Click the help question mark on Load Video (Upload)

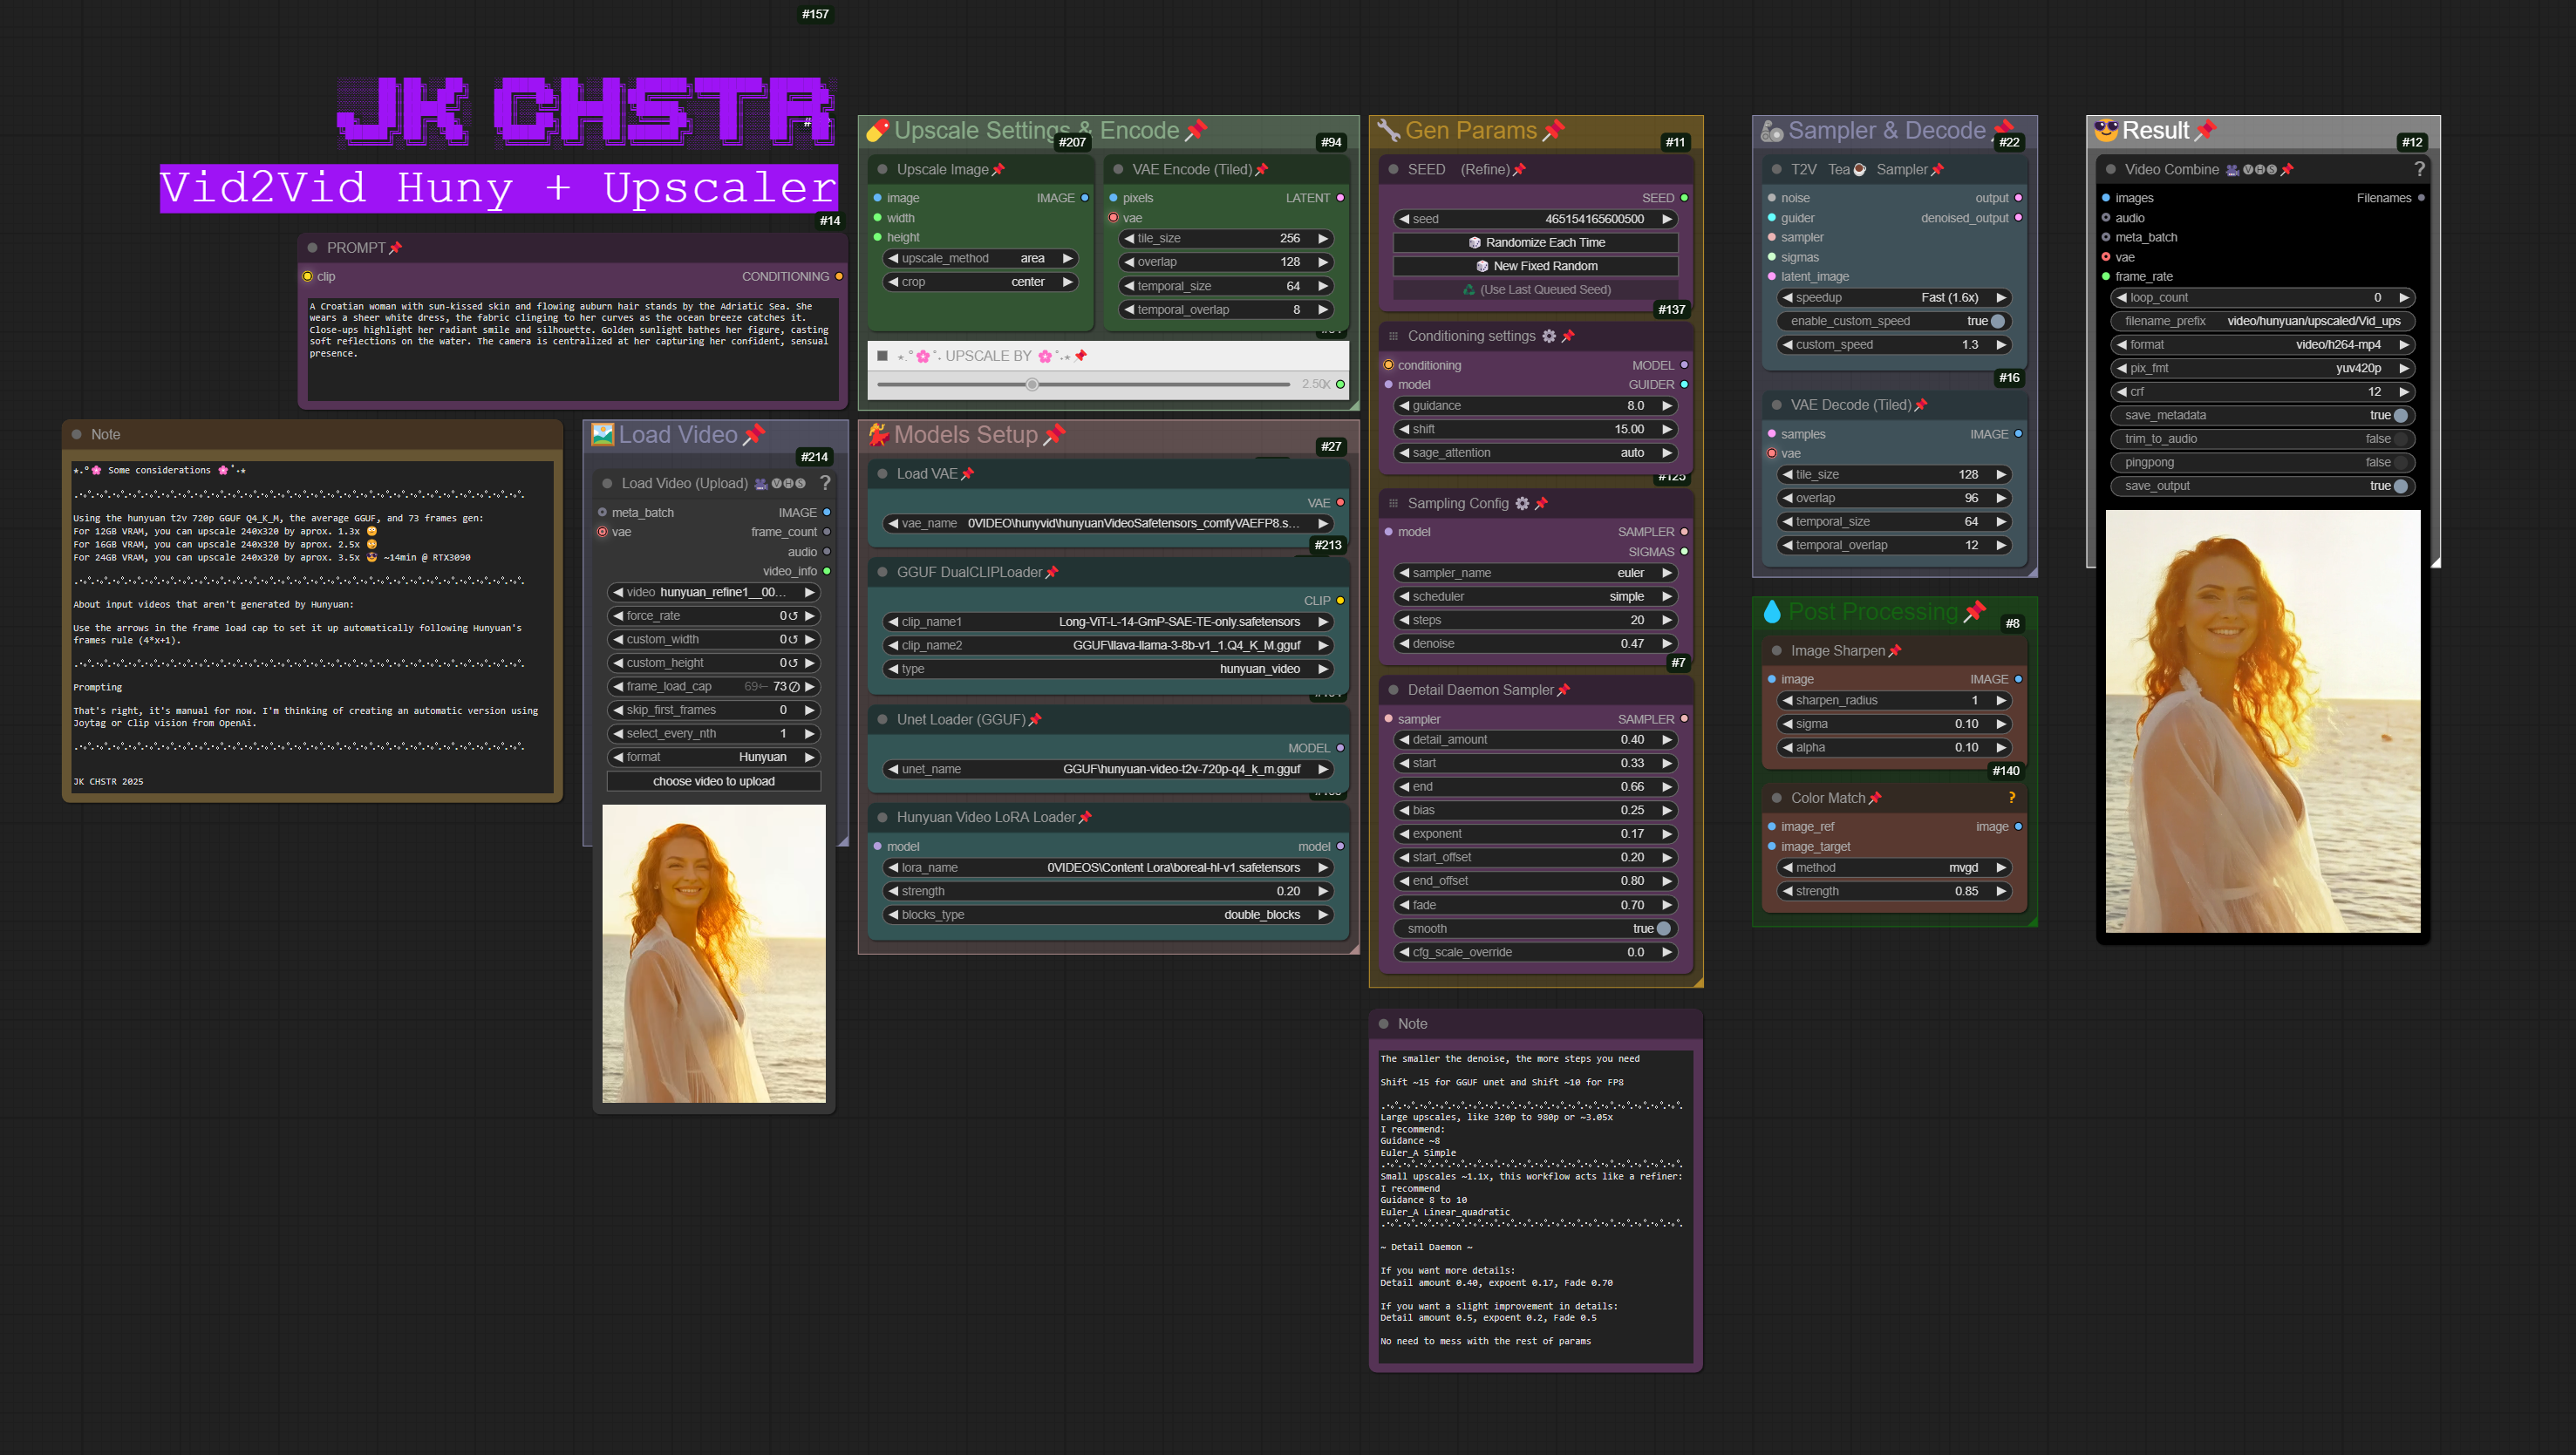coord(825,483)
